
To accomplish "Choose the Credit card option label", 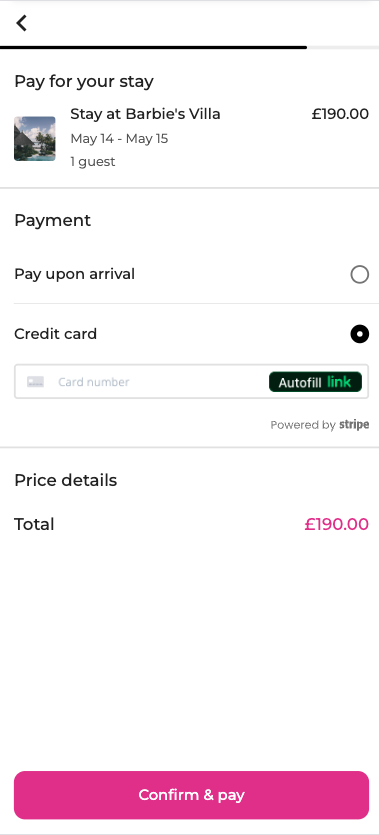I will tap(55, 334).
